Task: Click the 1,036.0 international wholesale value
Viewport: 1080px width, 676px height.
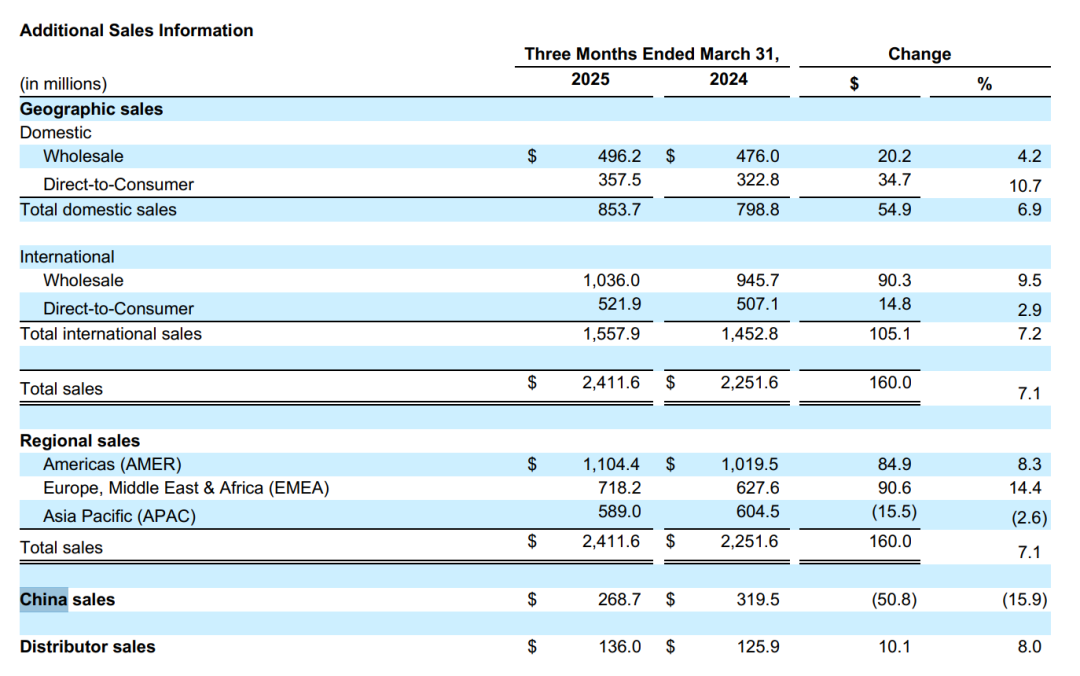Action: [612, 280]
